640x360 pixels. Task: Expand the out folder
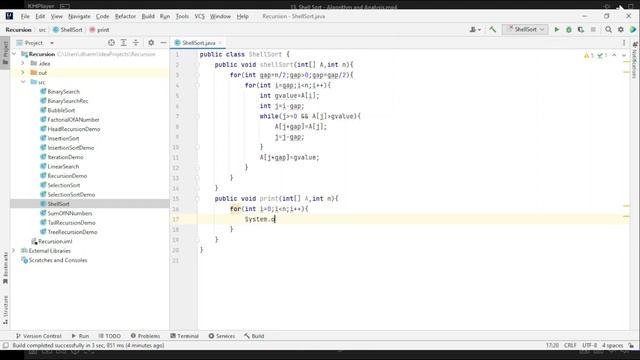pos(23,73)
